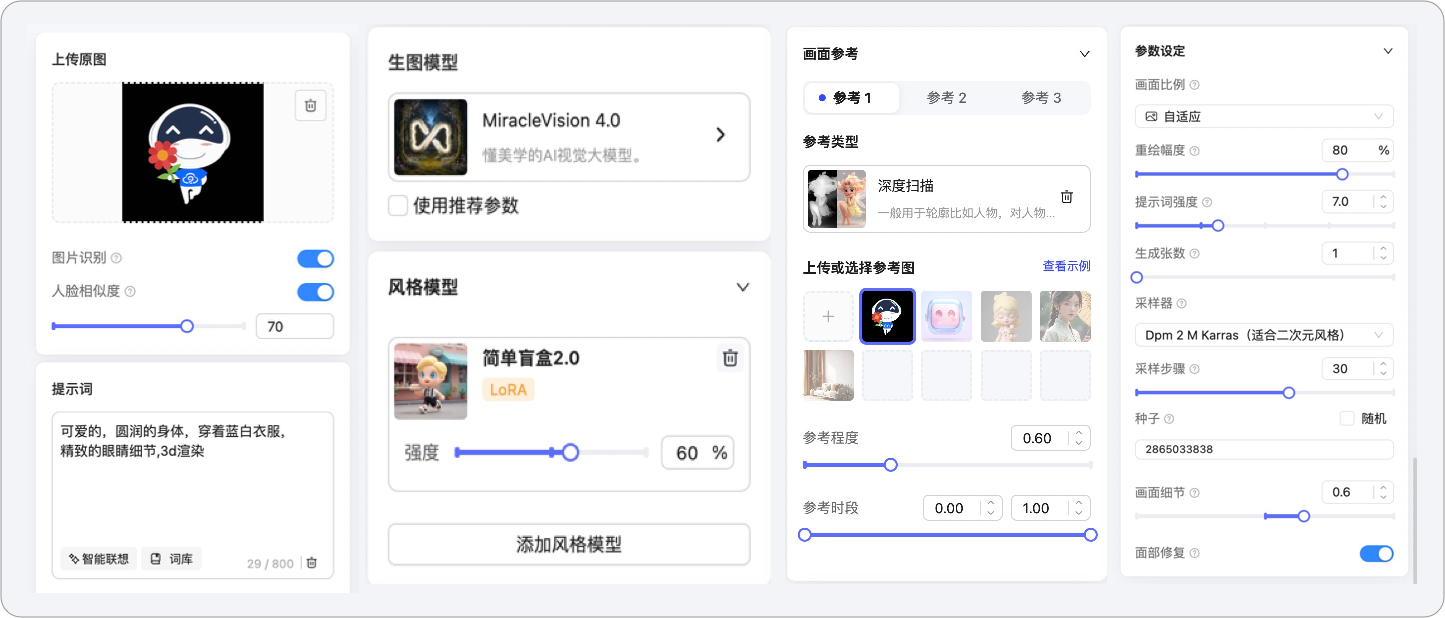Delete the uploaded original image
This screenshot has width=1445, height=618.
point(310,105)
